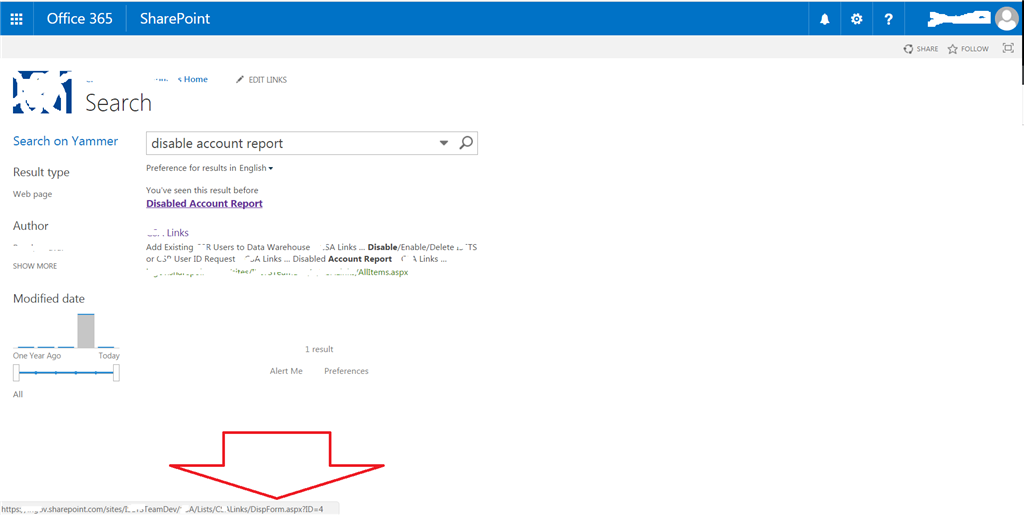Click the user profile avatar
The width and height of the screenshot is (1024, 515).
click(1006, 19)
